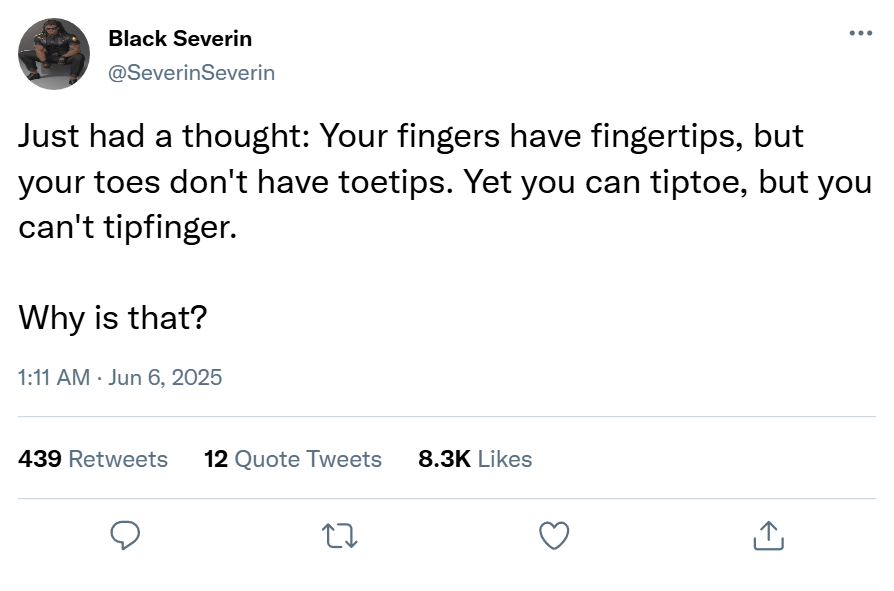
Task: Click the @SeverinSeverin handle
Action: [191, 73]
